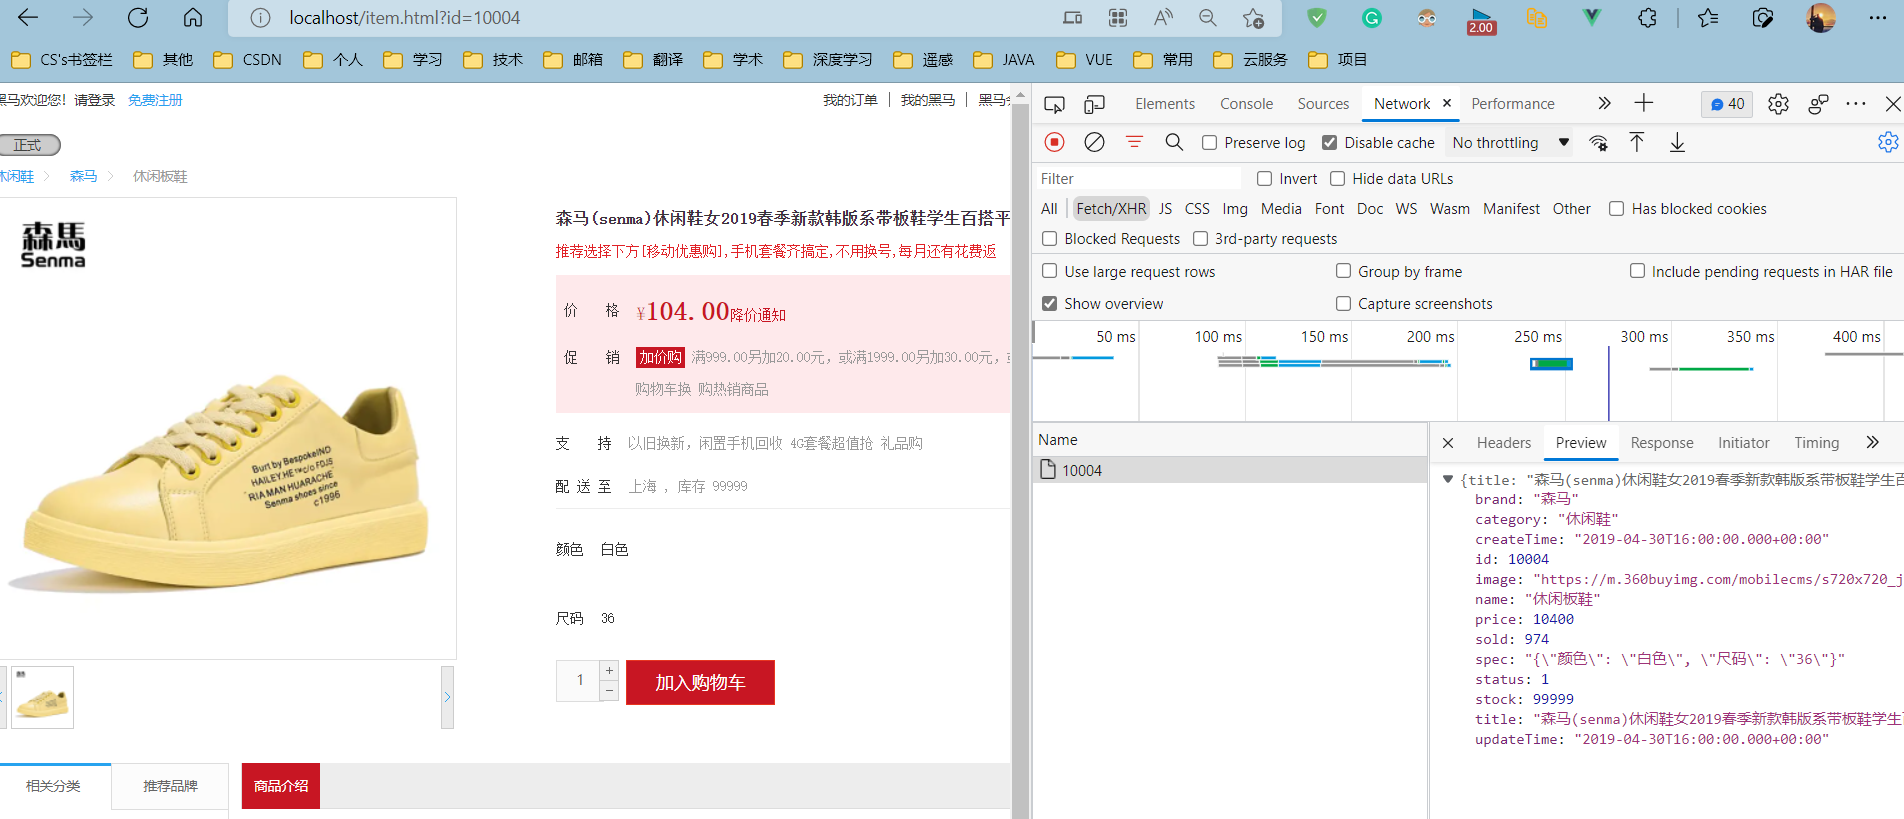The height and width of the screenshot is (819, 1904).
Task: Click the thumbnail carousel next arrow
Action: tap(447, 697)
